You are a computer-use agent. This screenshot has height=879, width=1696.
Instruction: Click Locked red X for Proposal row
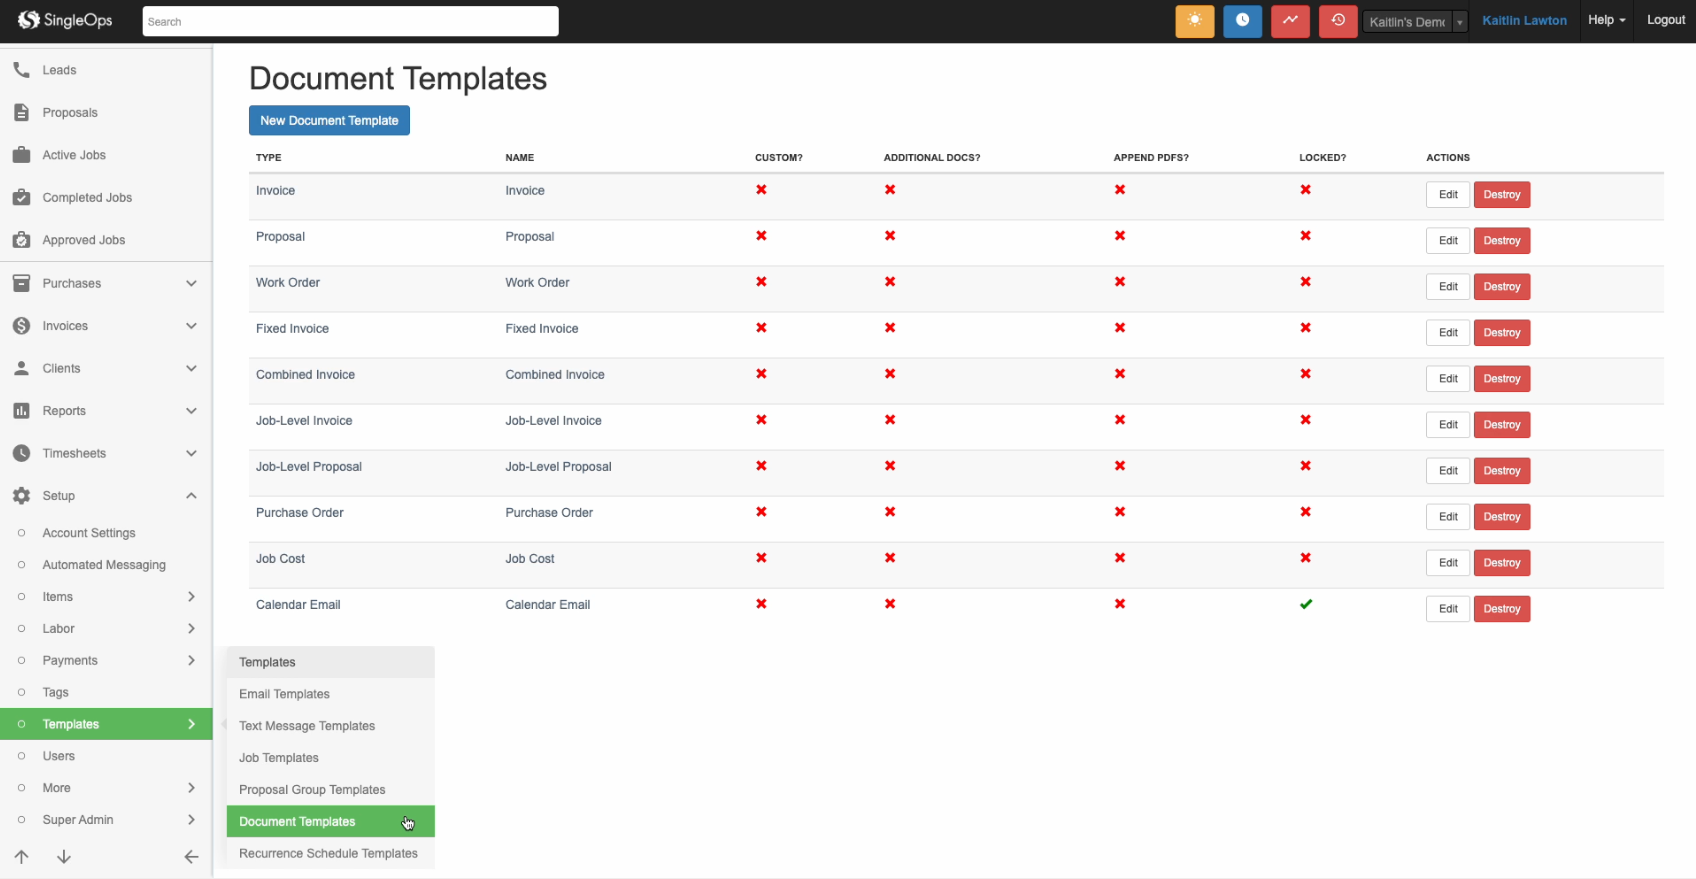click(x=1305, y=236)
